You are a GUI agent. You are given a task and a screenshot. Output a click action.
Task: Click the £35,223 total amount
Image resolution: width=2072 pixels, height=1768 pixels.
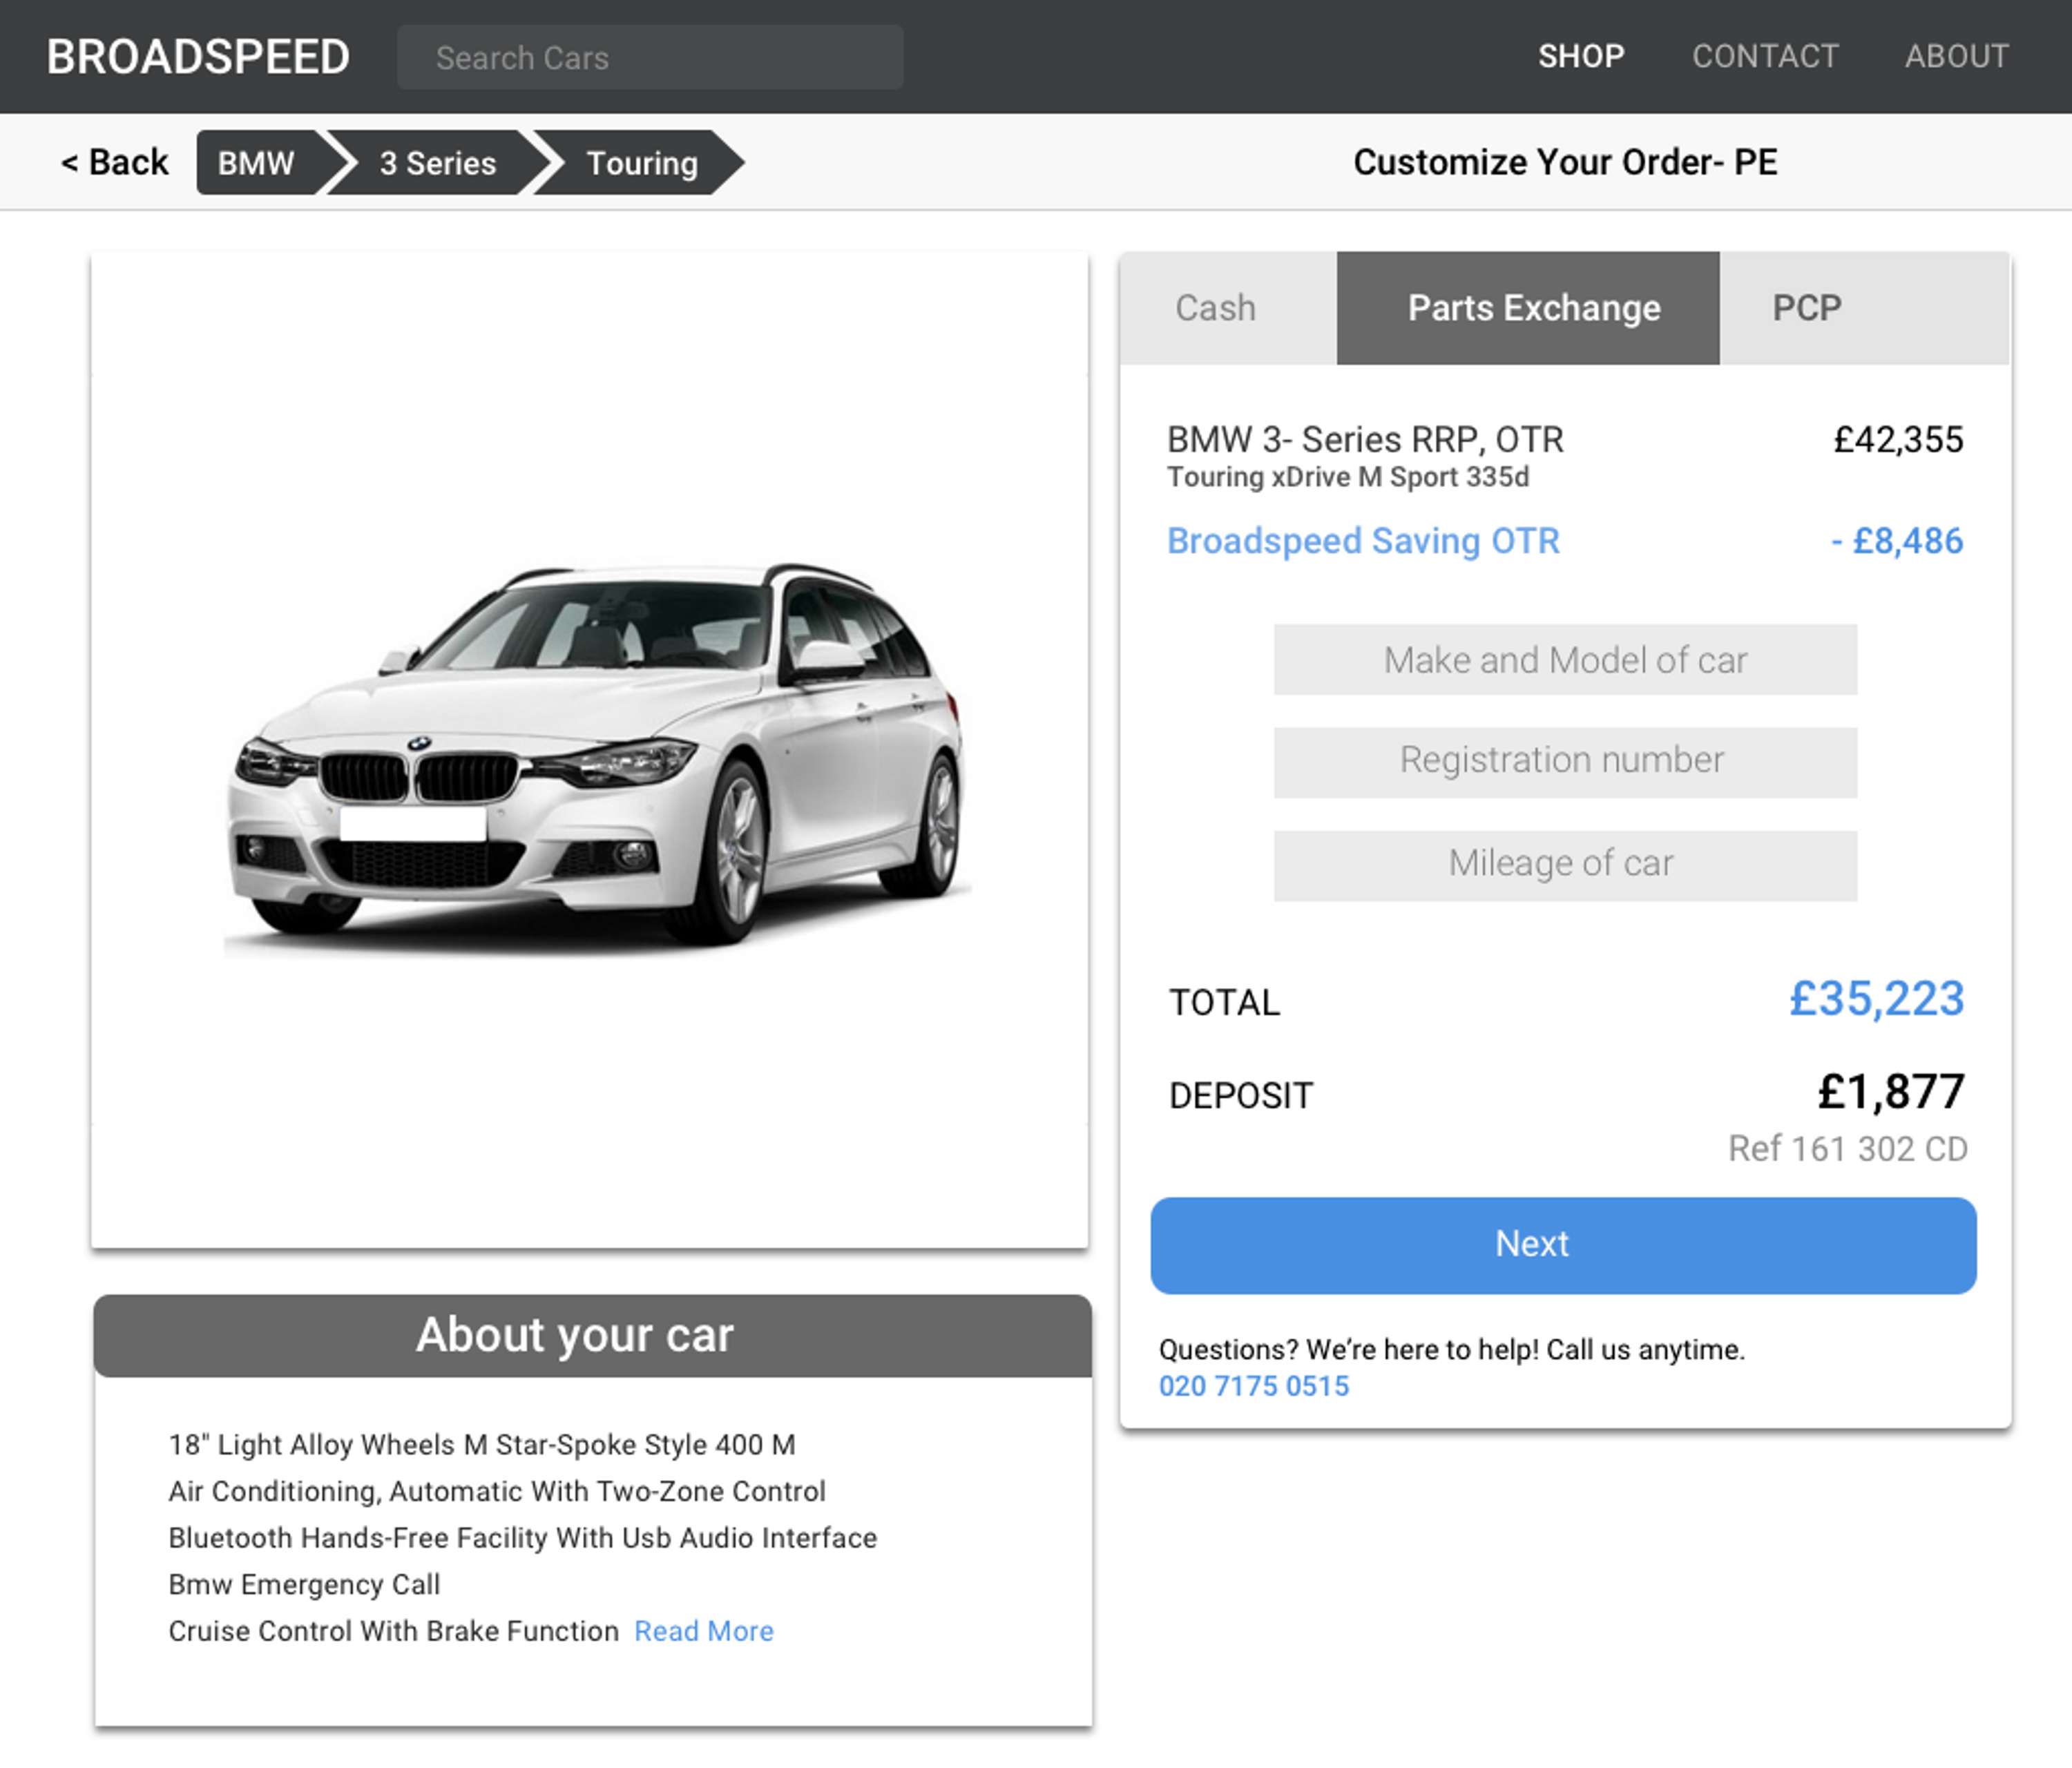(1876, 998)
